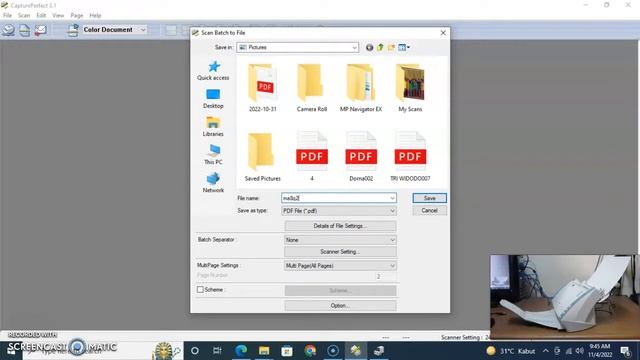This screenshot has width=640, height=360.
Task: Enable the Scheme checkbox
Action: pos(200,289)
